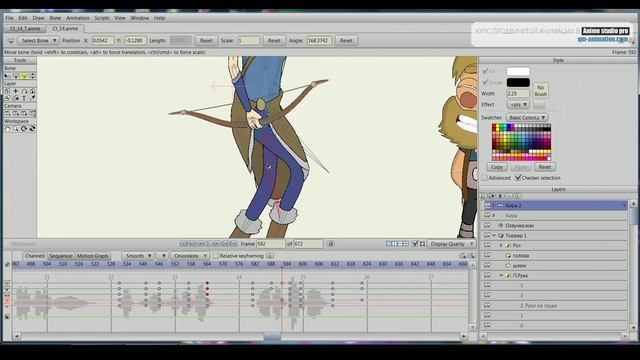The height and width of the screenshot is (360, 640).
Task: Activate the Rotate Workspace tool
Action: (24, 129)
